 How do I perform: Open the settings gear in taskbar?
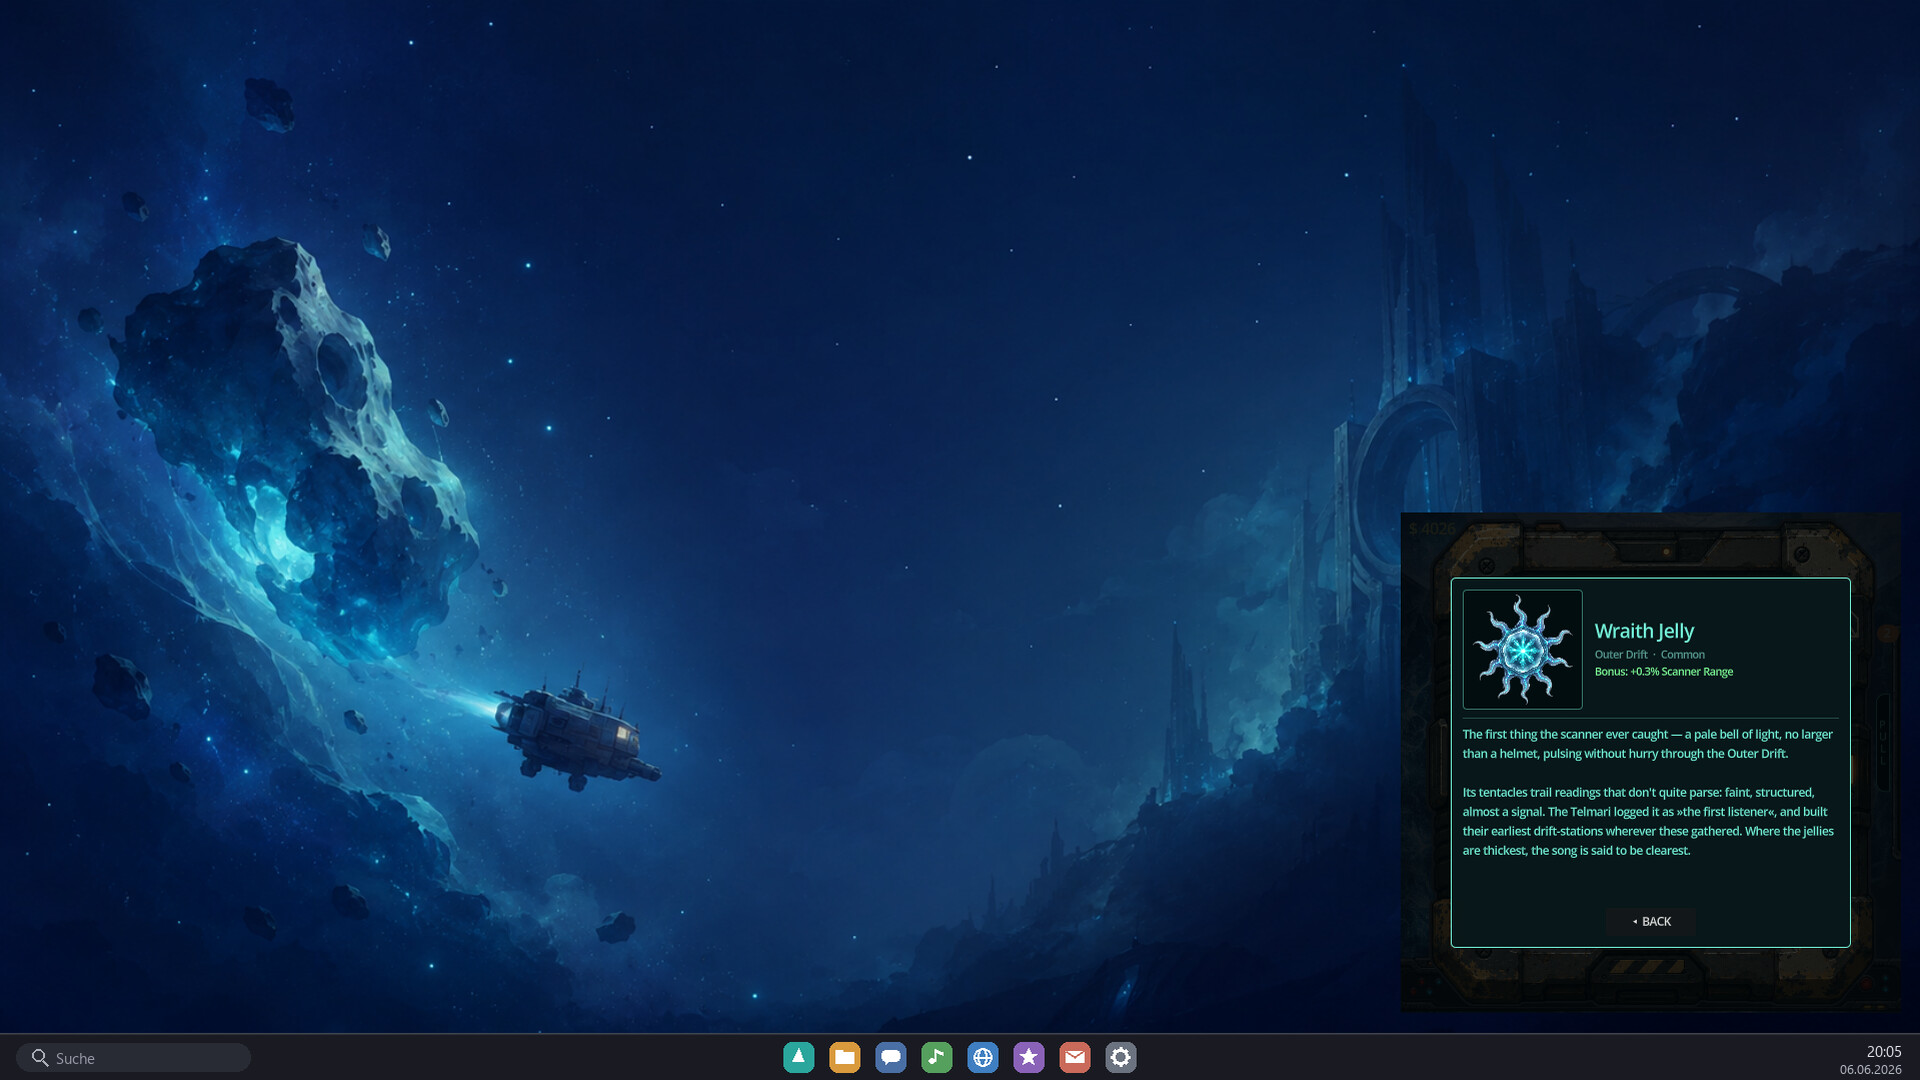tap(1120, 1057)
